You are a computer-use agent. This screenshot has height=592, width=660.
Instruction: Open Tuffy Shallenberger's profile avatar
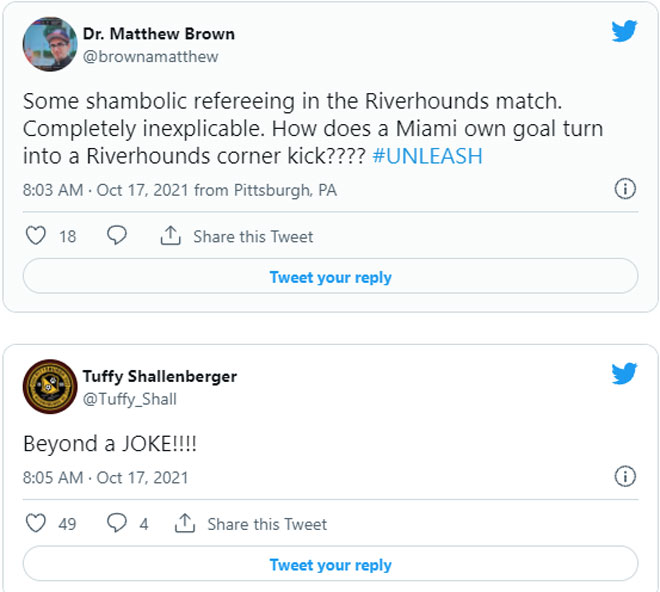50,387
